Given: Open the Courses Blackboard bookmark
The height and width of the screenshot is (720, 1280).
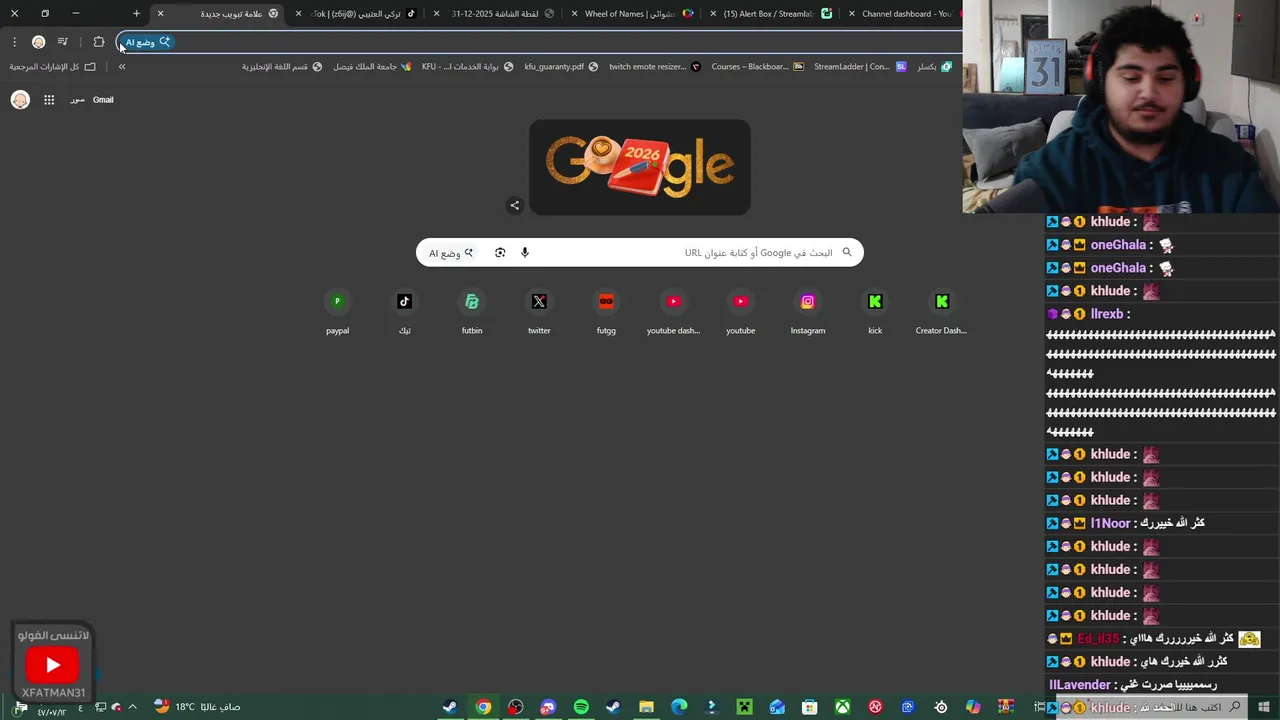Looking at the screenshot, I should click(x=757, y=67).
